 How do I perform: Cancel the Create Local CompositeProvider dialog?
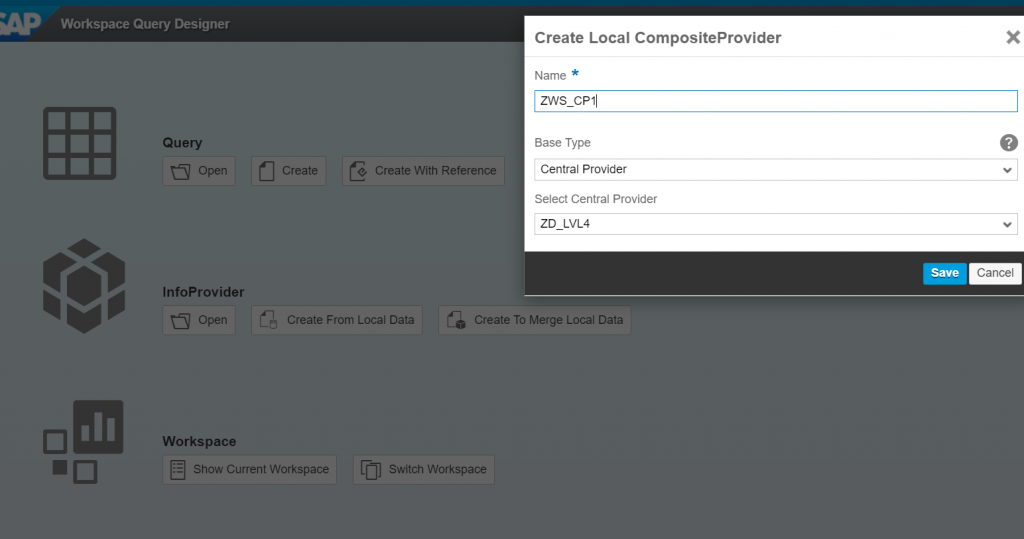pyautogui.click(x=995, y=273)
